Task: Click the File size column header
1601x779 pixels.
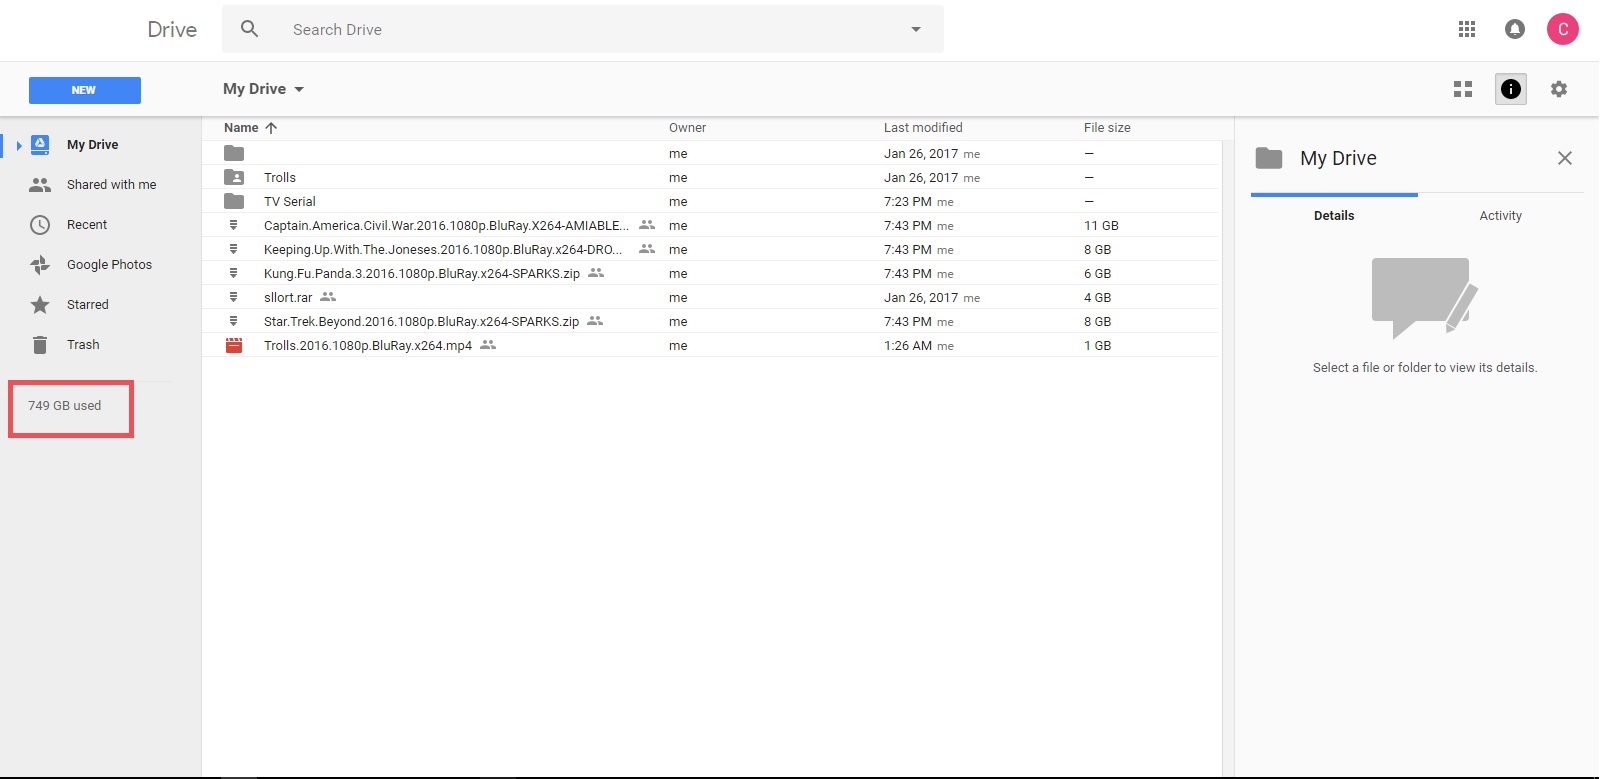Action: tap(1107, 128)
